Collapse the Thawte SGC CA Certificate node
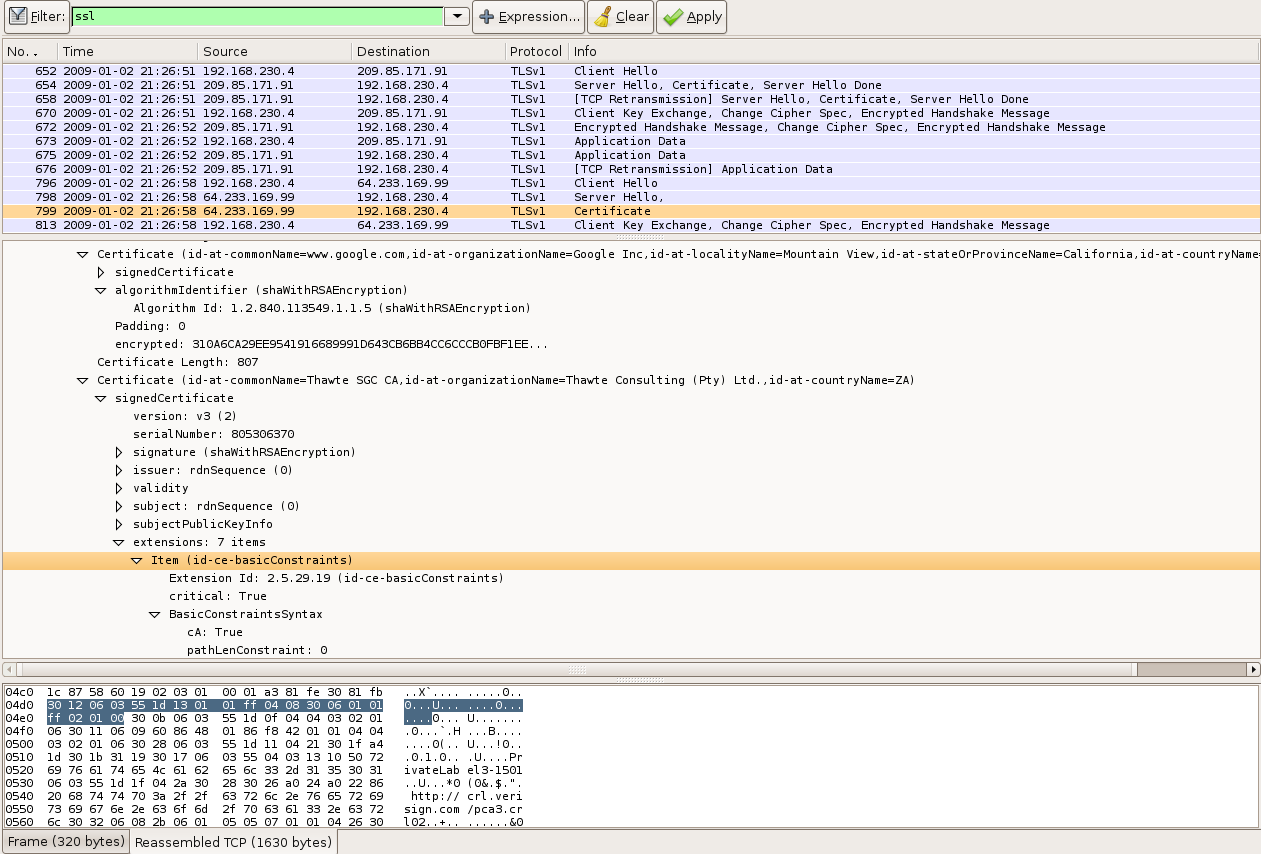Screen dimensions: 1261x854 [83, 380]
